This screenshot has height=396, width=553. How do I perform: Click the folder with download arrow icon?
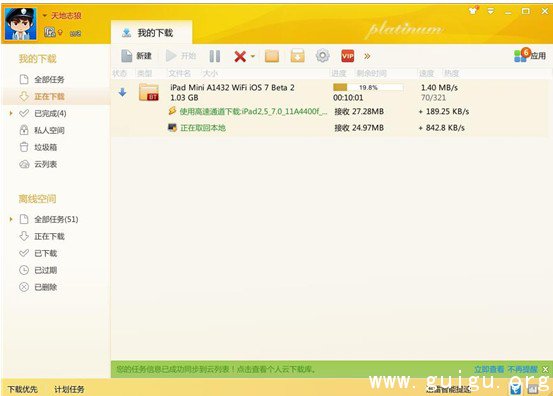297,56
